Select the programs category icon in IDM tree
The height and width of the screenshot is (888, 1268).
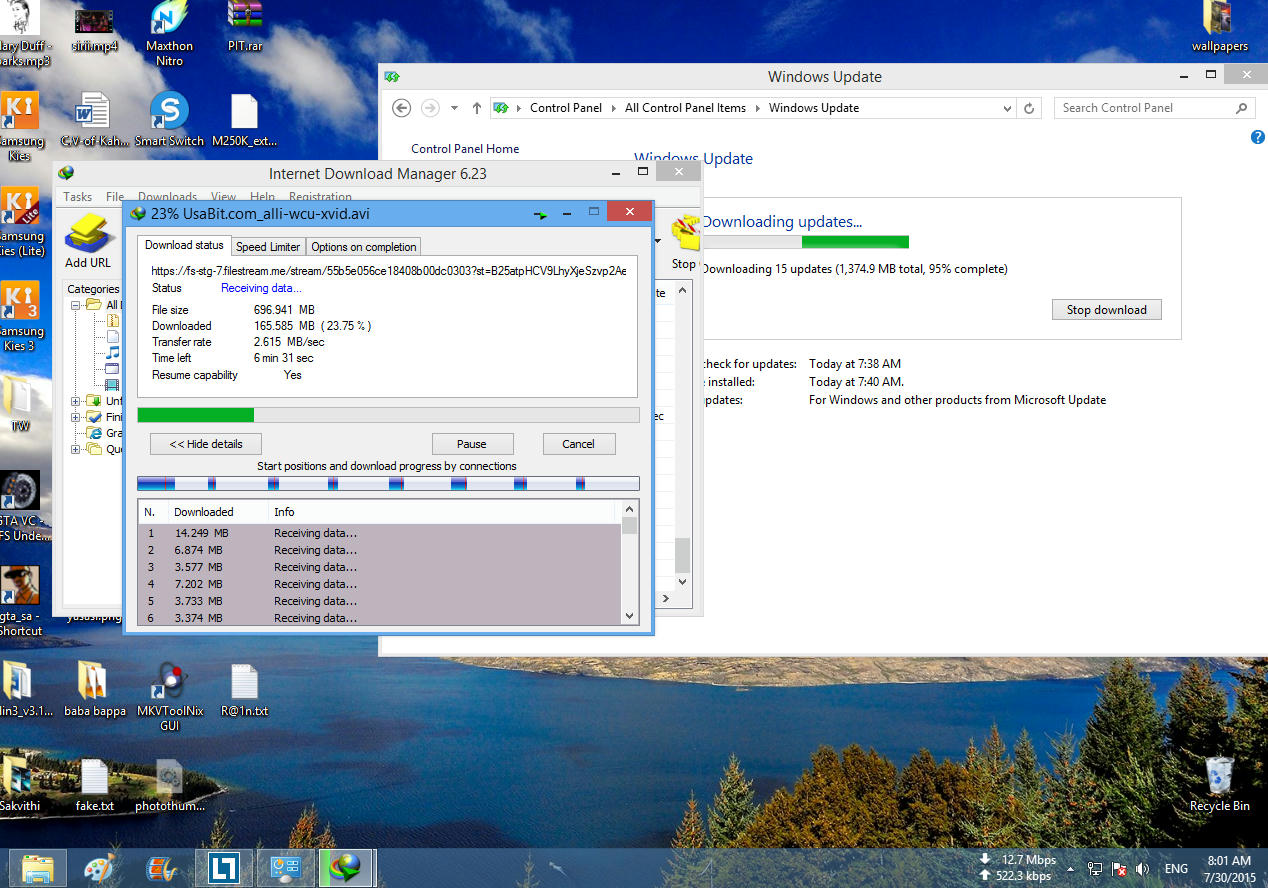[112, 369]
